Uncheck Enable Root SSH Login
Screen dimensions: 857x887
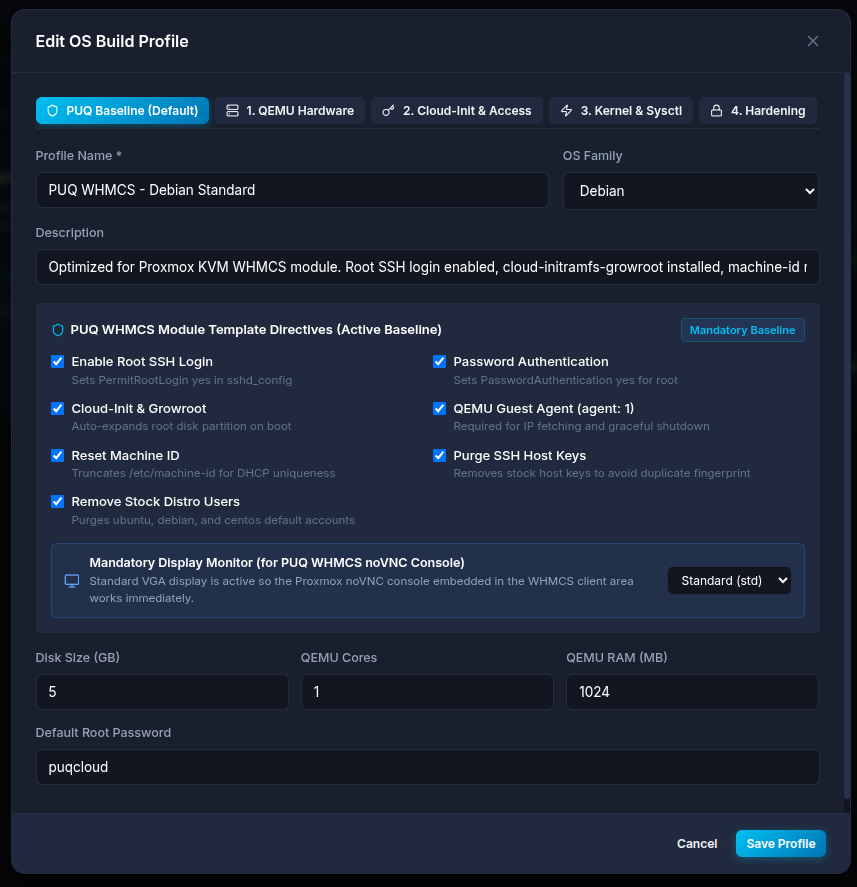[58, 361]
